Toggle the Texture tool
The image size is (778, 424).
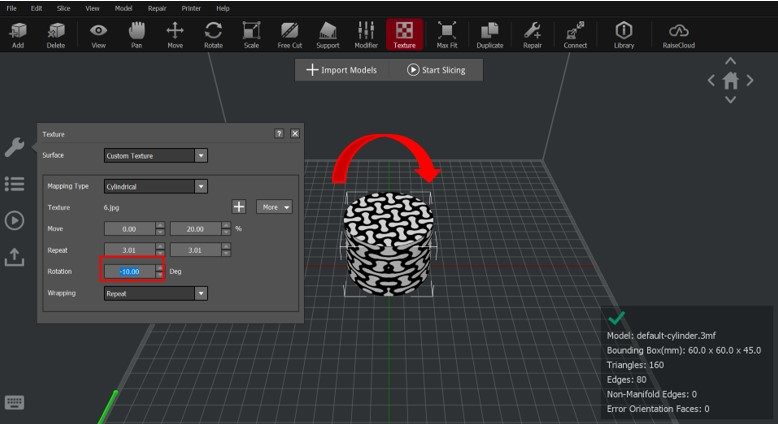click(x=404, y=35)
